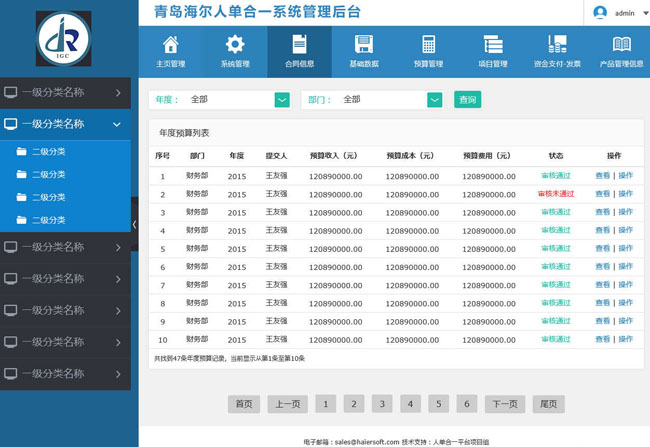Viewport: 650px width, 447px height.
Task: Go to pagination page 6
Action: (467, 404)
